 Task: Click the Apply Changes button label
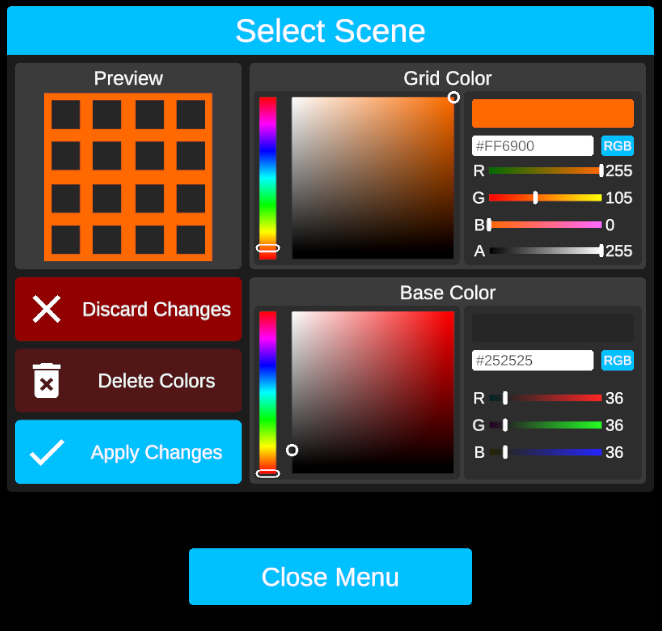(156, 452)
